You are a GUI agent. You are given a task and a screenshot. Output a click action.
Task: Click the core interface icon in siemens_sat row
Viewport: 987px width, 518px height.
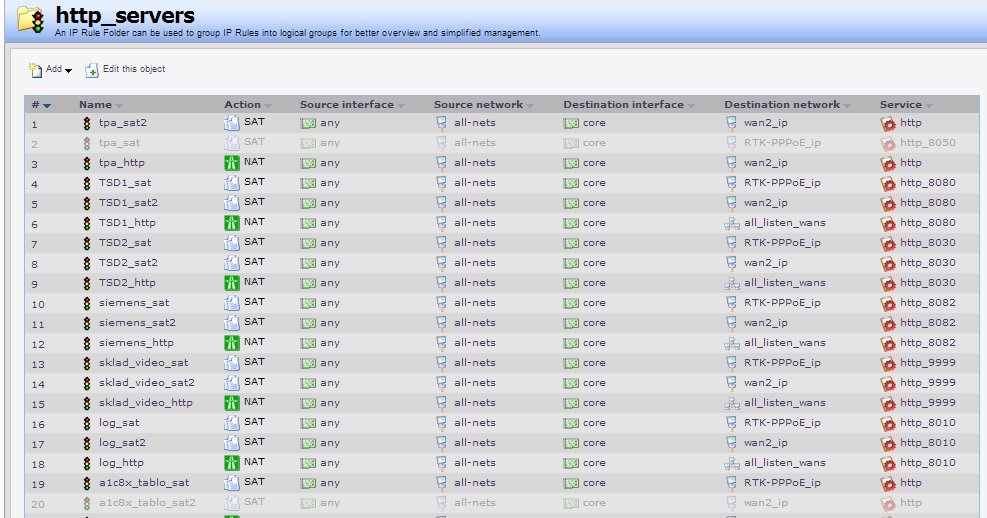(x=571, y=303)
